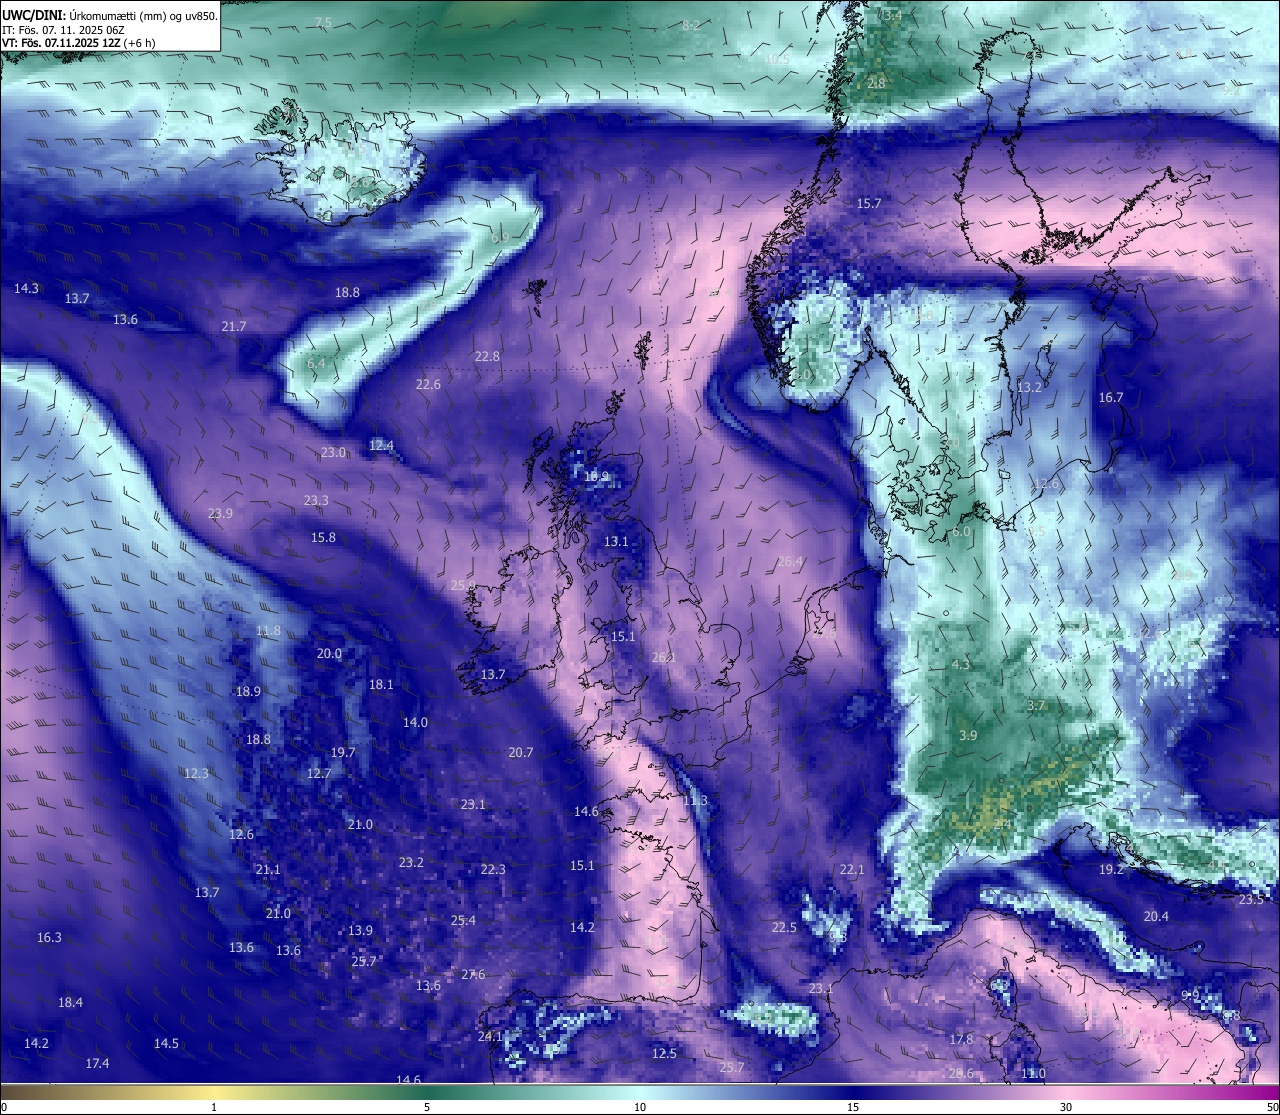The image size is (1280, 1115).
Task: Select the 14.0 map value
Action: pos(415,722)
